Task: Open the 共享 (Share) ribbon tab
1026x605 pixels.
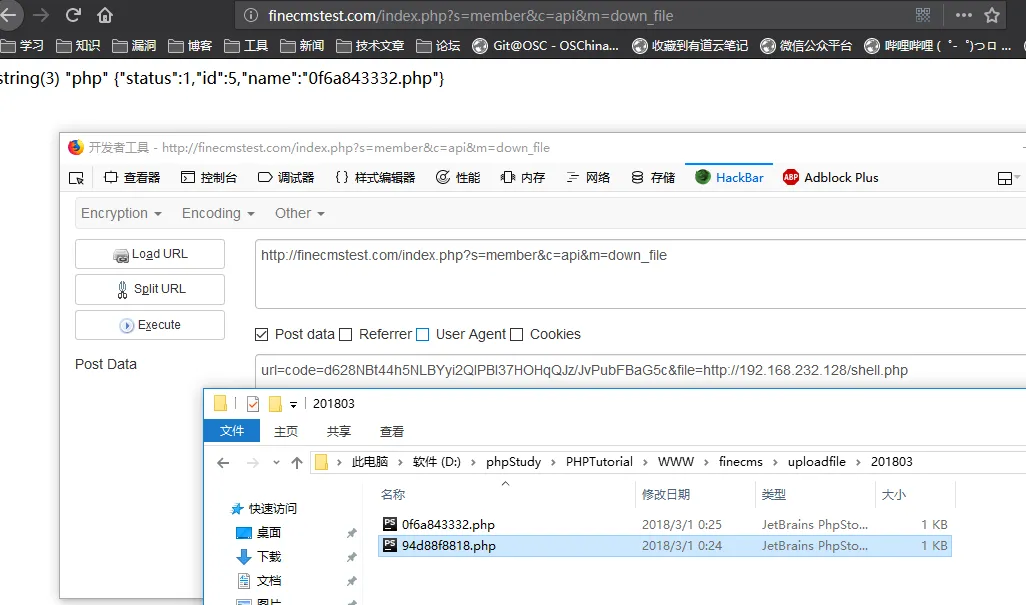Action: [337, 431]
